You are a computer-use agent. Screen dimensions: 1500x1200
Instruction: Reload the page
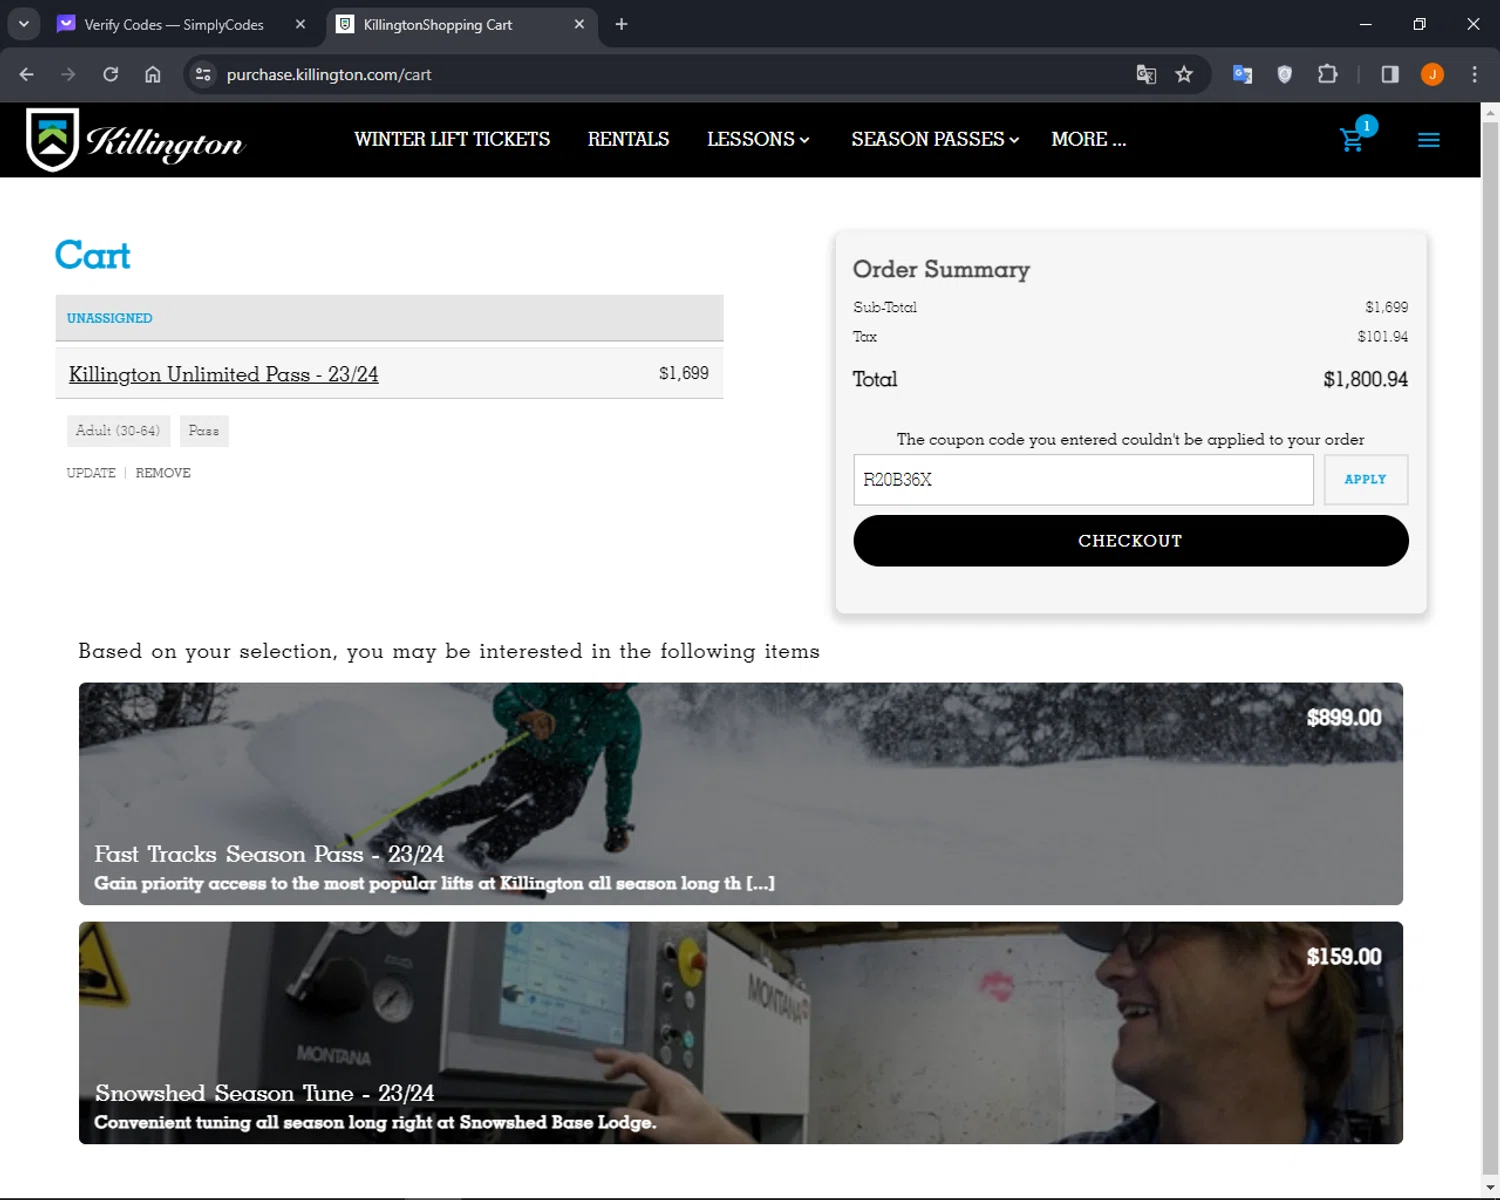pos(110,74)
